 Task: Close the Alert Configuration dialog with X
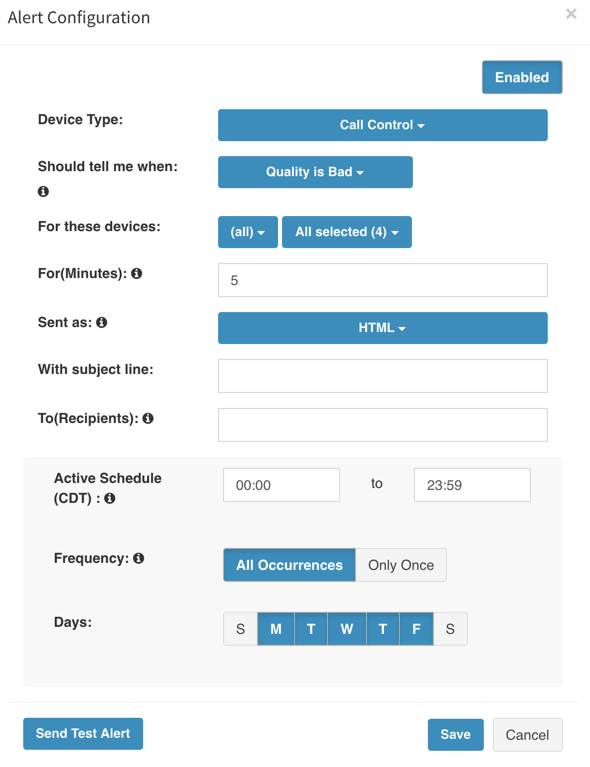571,14
